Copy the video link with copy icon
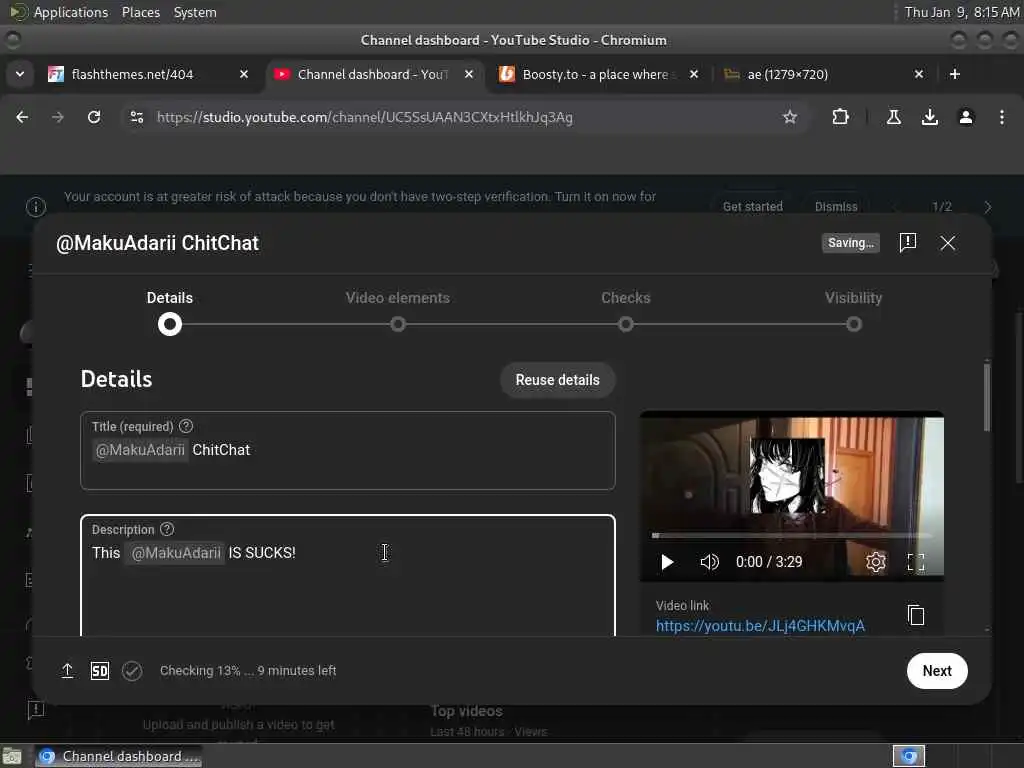Image resolution: width=1024 pixels, height=768 pixels. 916,615
